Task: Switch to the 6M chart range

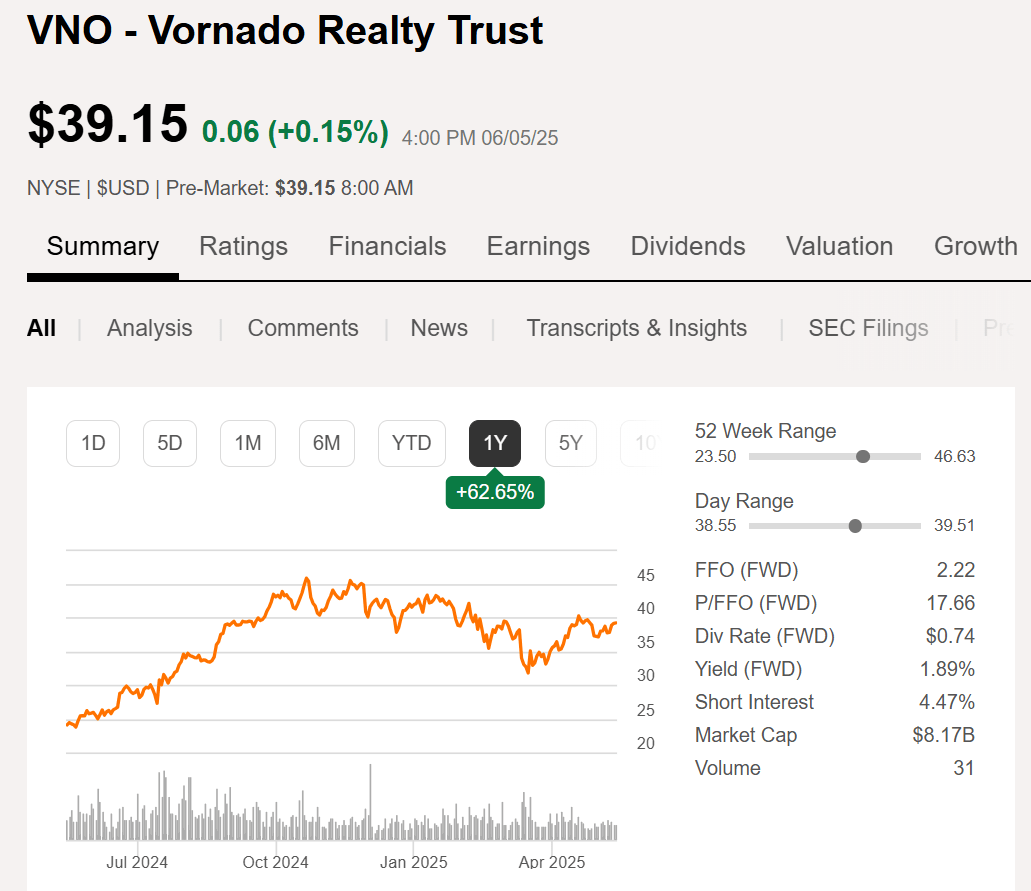Action: click(x=326, y=443)
